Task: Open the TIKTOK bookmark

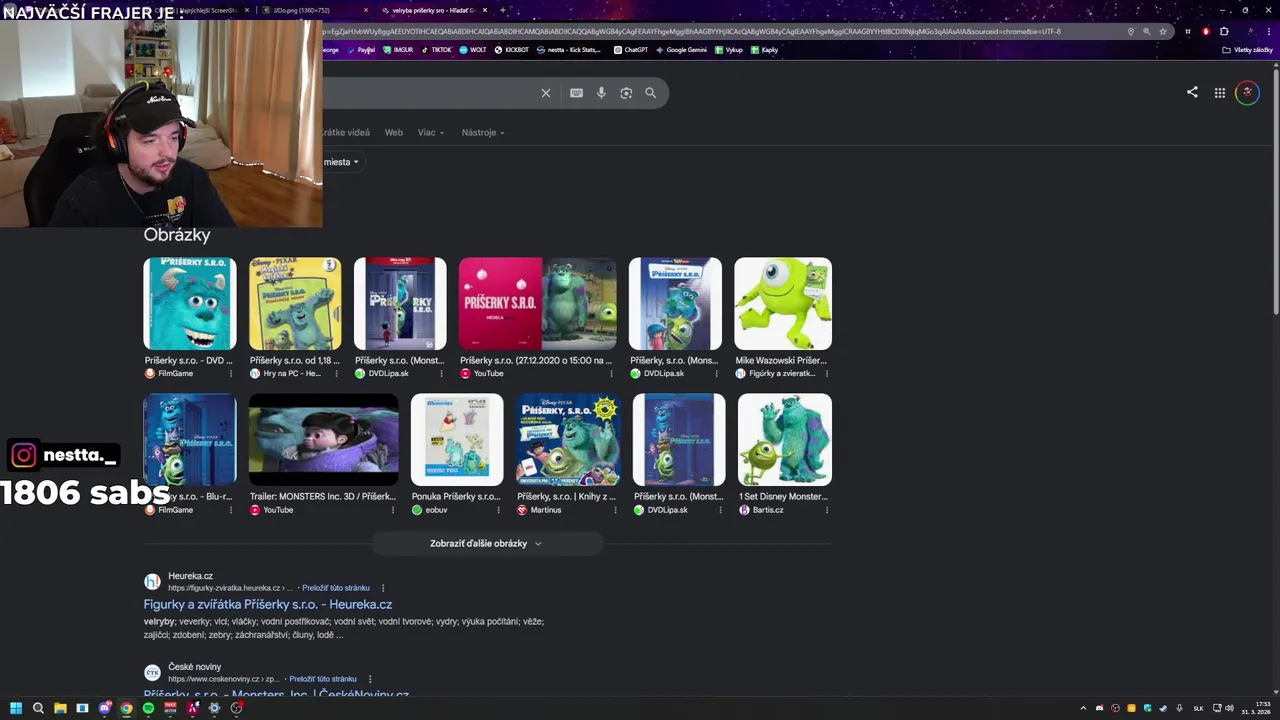Action: coord(436,49)
